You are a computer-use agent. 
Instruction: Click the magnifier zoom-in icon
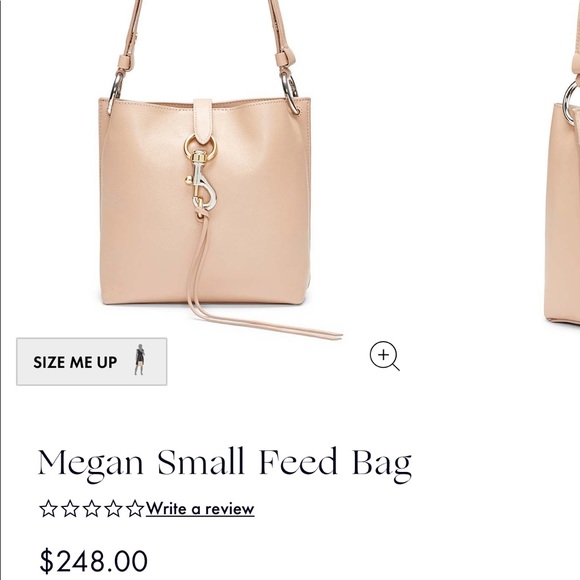coord(384,356)
